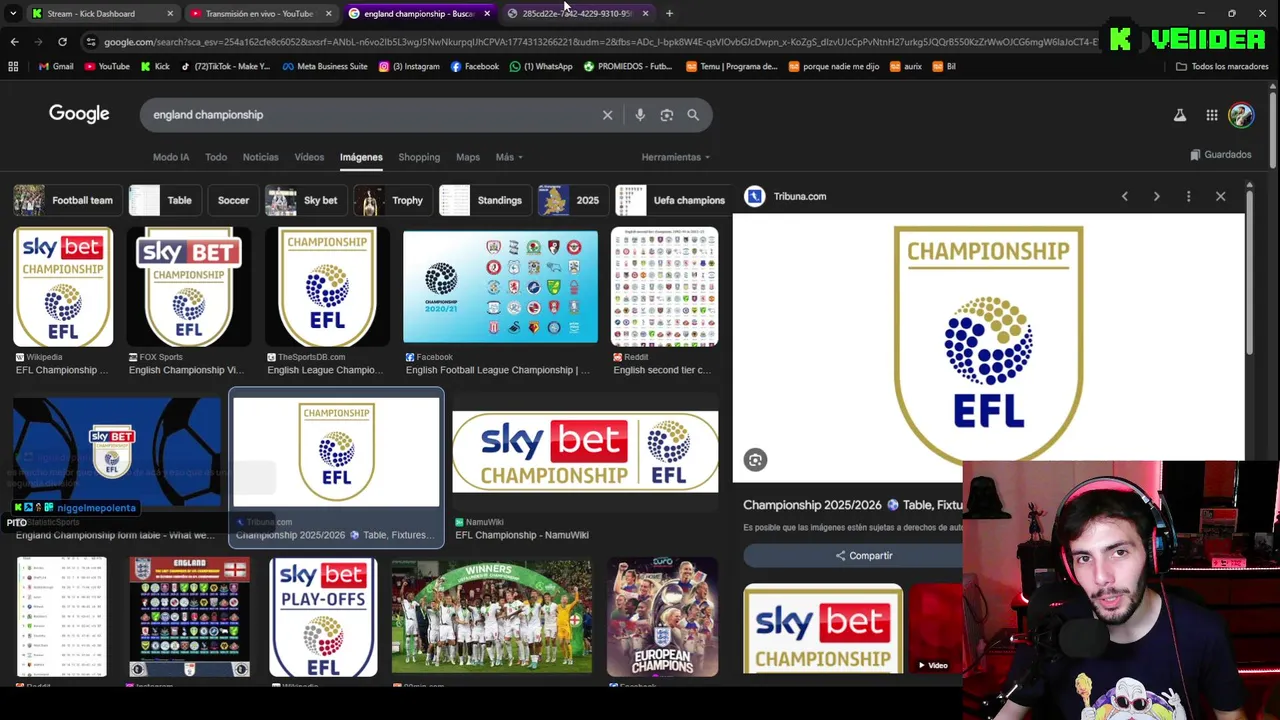Open TheSportsDB.com English League image
The height and width of the screenshot is (720, 1280).
pos(327,288)
